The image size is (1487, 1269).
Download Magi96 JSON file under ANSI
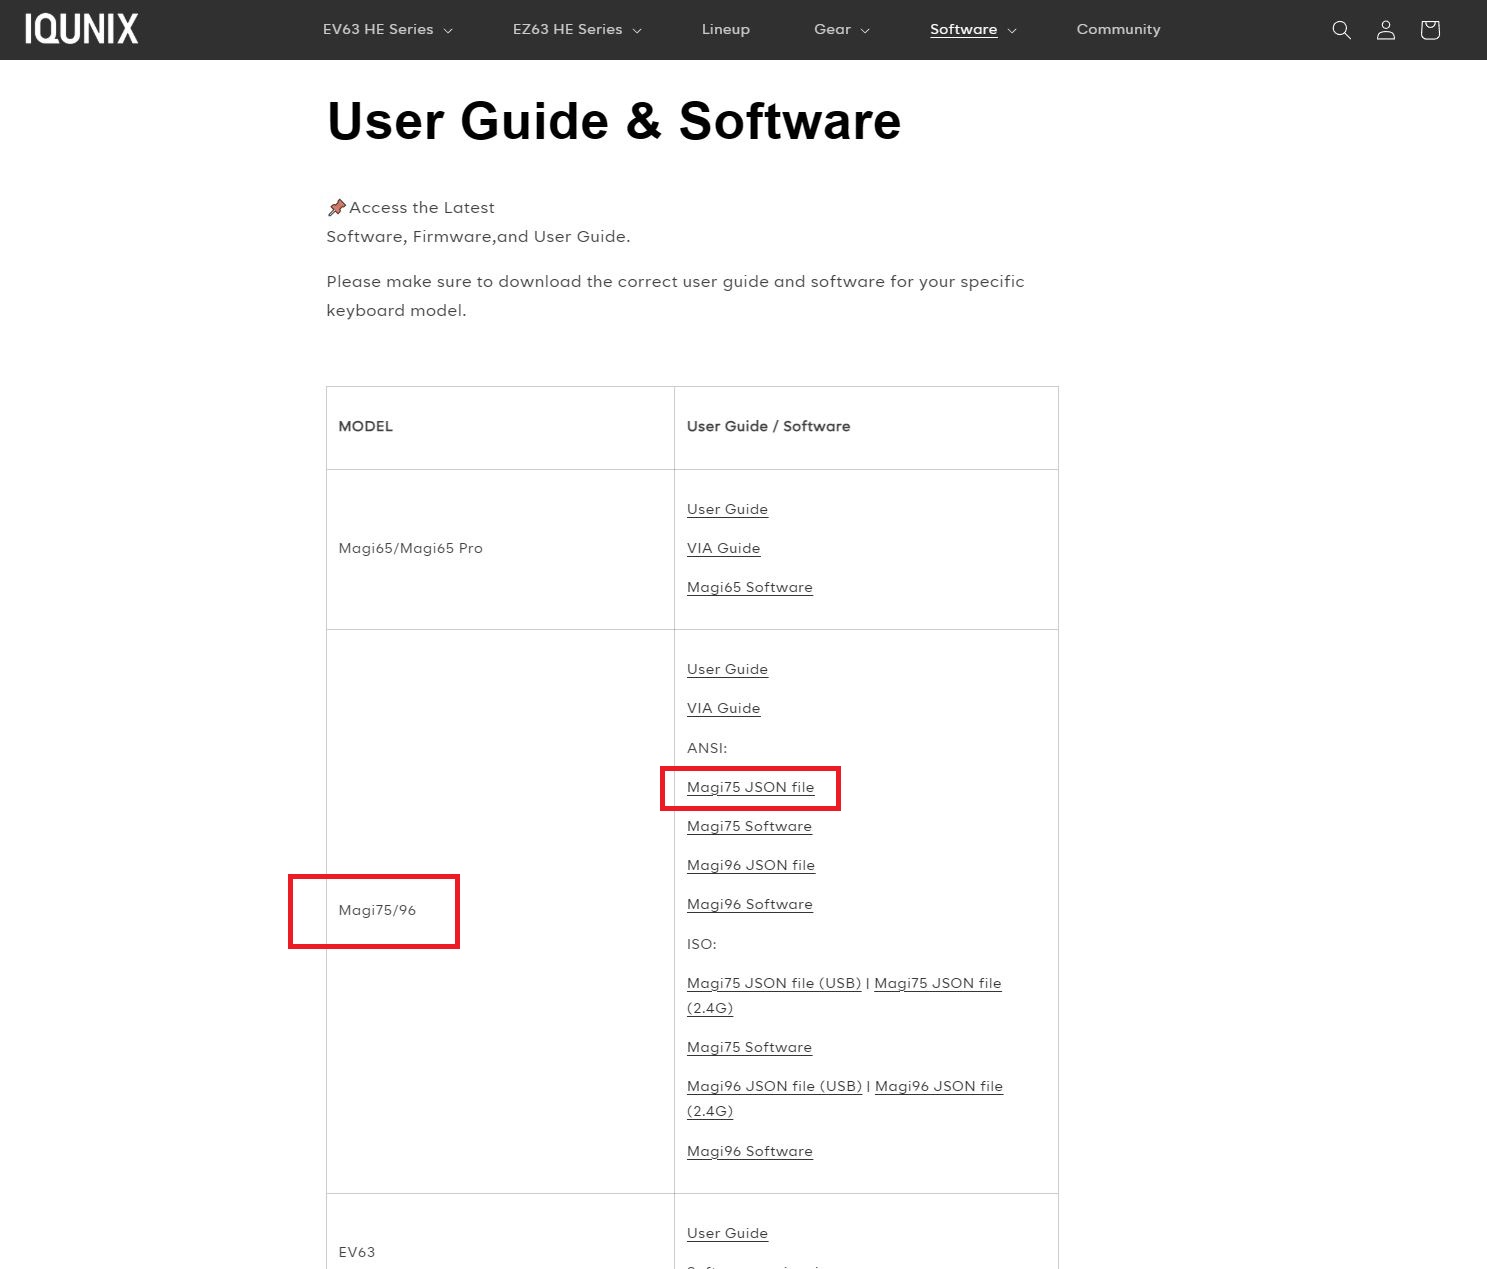751,865
